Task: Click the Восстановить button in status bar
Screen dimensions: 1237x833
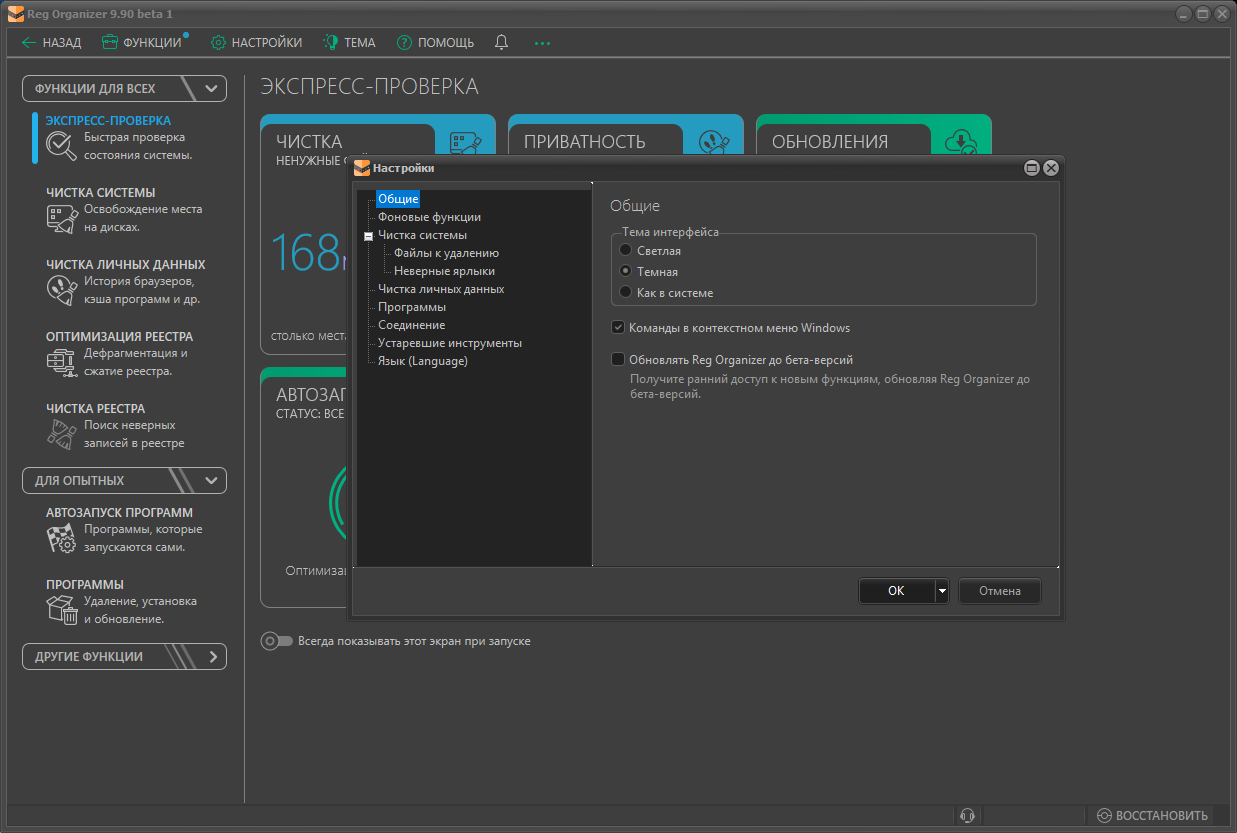Action: [x=1152, y=815]
